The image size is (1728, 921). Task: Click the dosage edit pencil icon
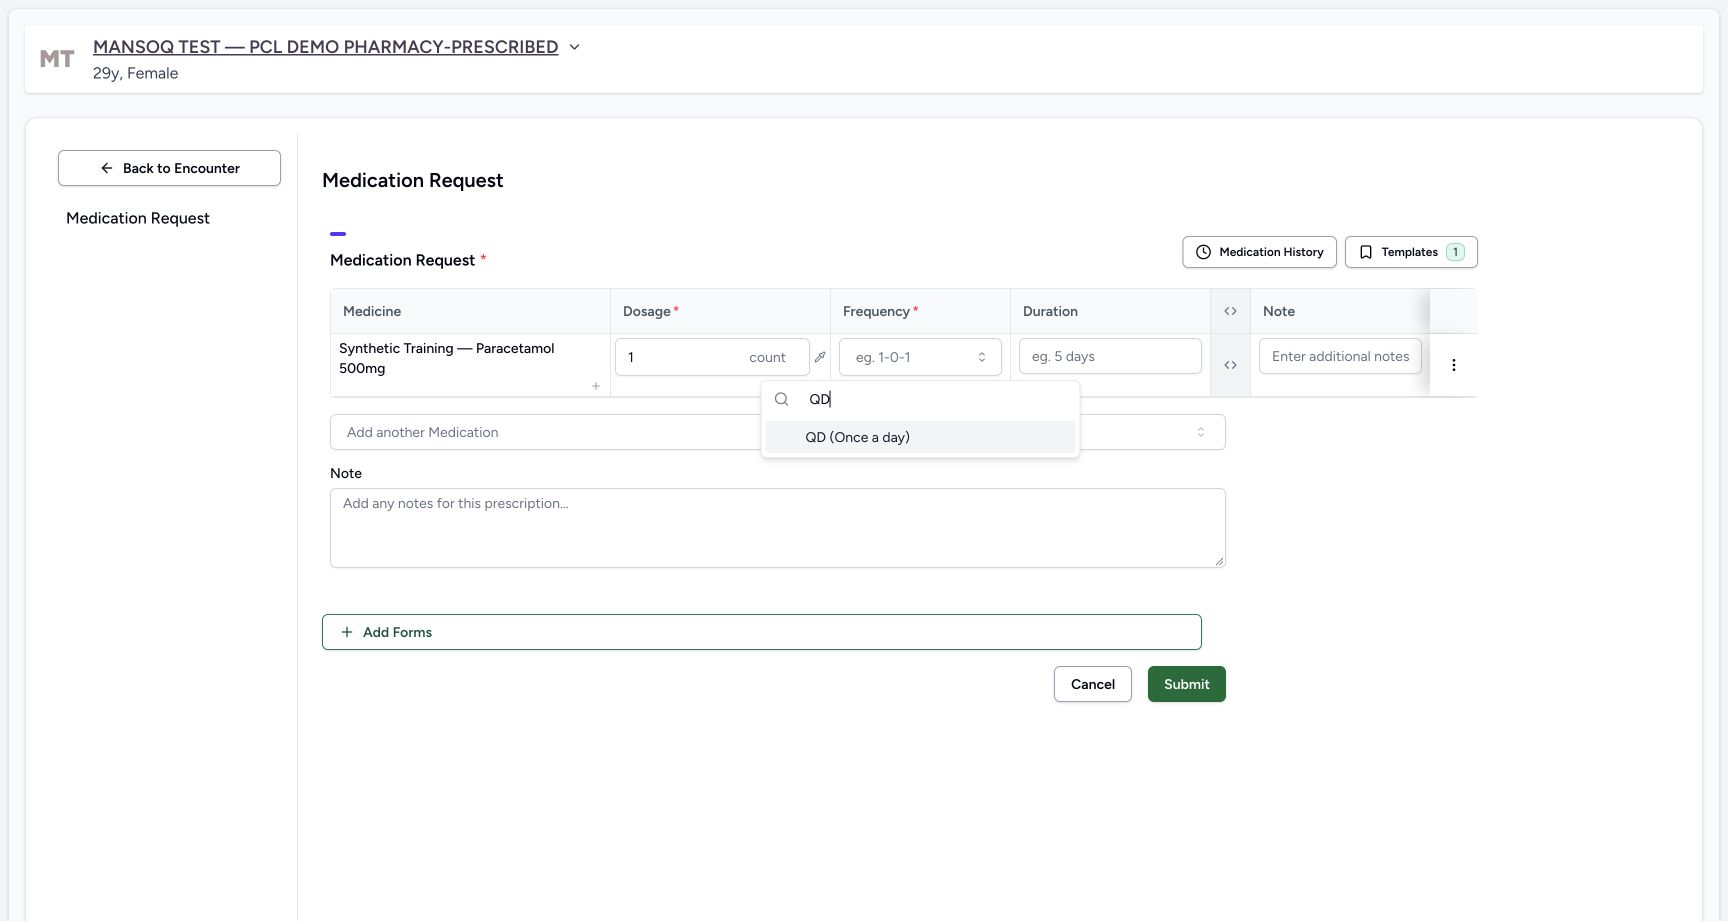[x=820, y=357]
